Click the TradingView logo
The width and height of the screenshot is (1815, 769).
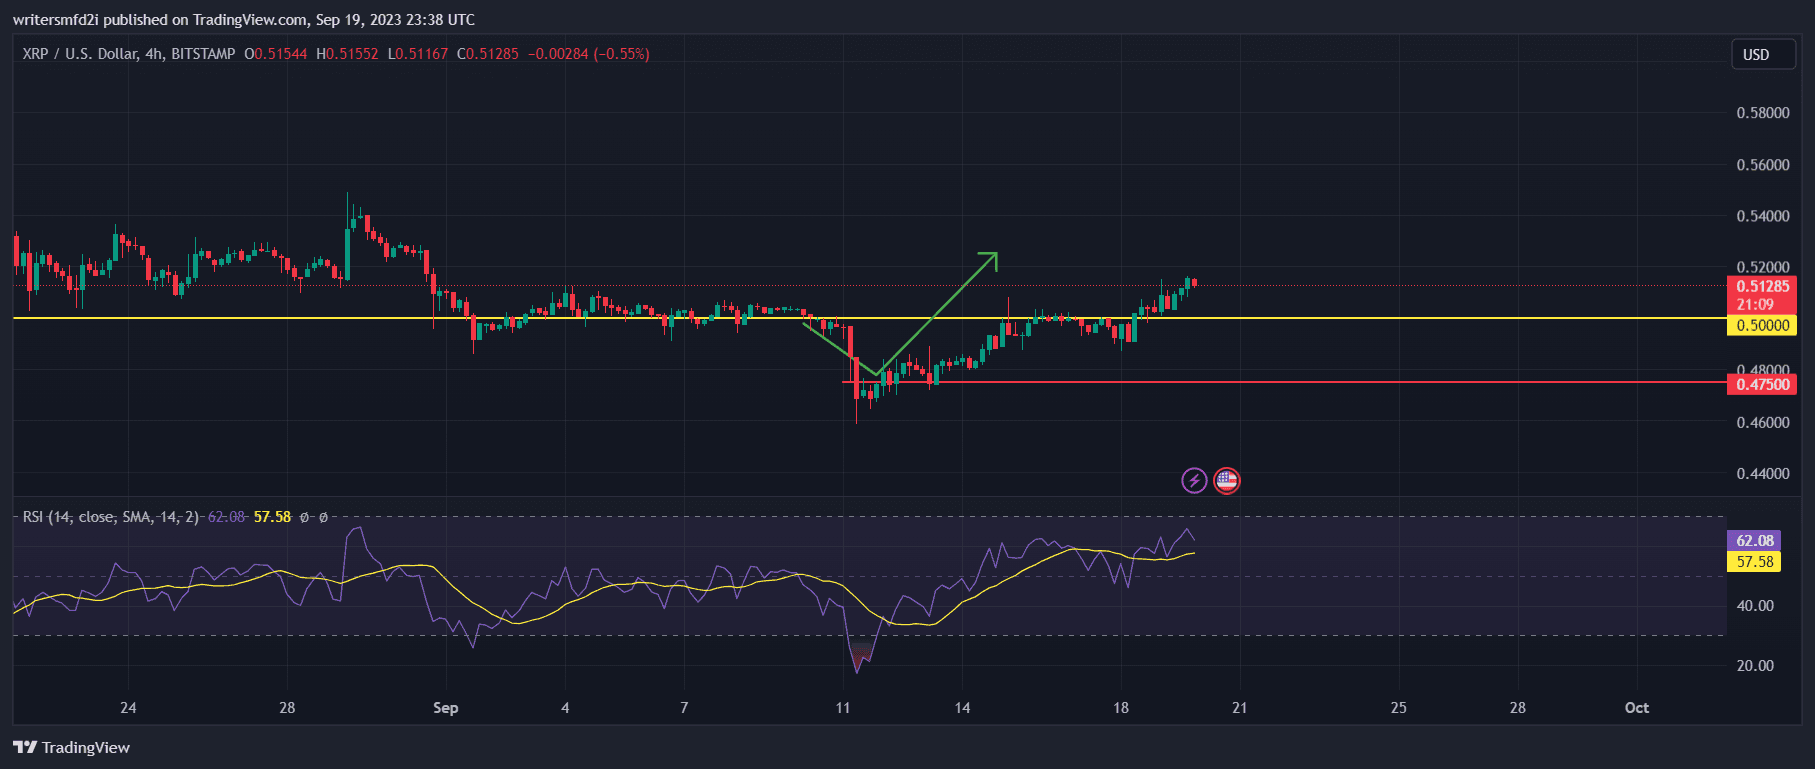72,747
